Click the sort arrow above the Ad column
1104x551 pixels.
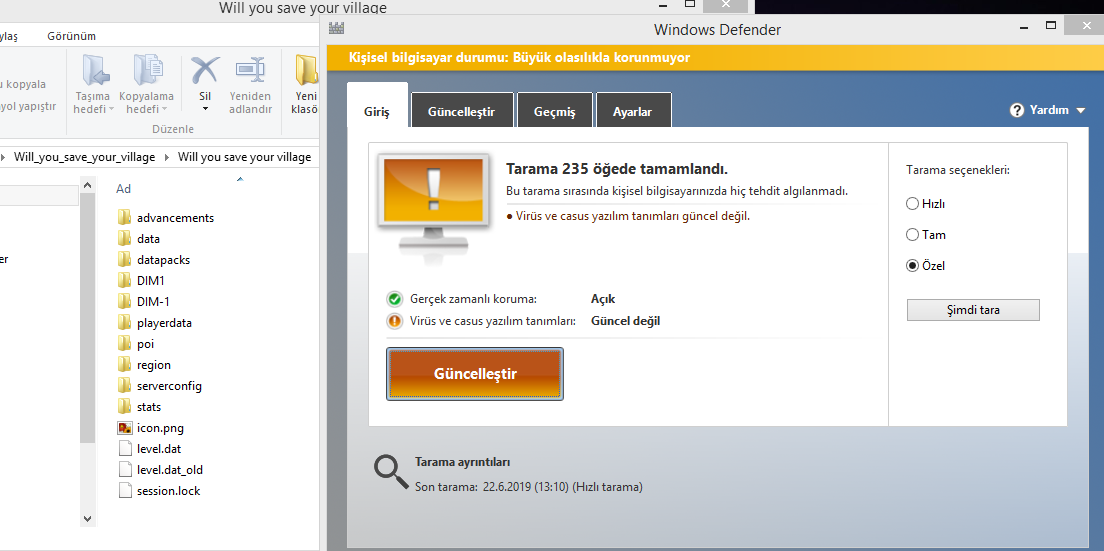point(239,179)
